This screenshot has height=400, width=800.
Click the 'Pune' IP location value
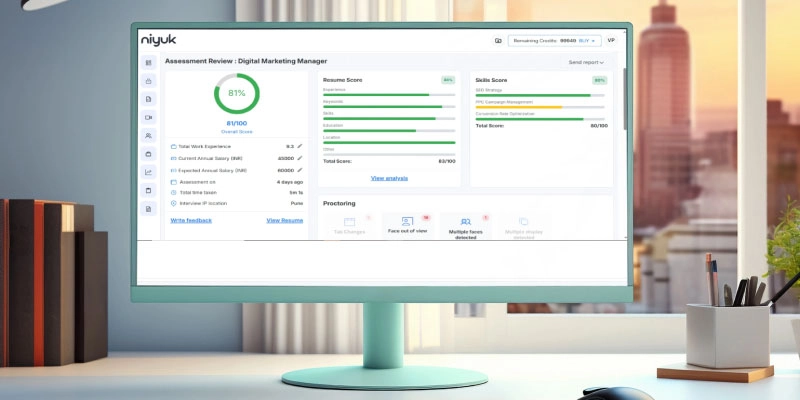tap(297, 204)
